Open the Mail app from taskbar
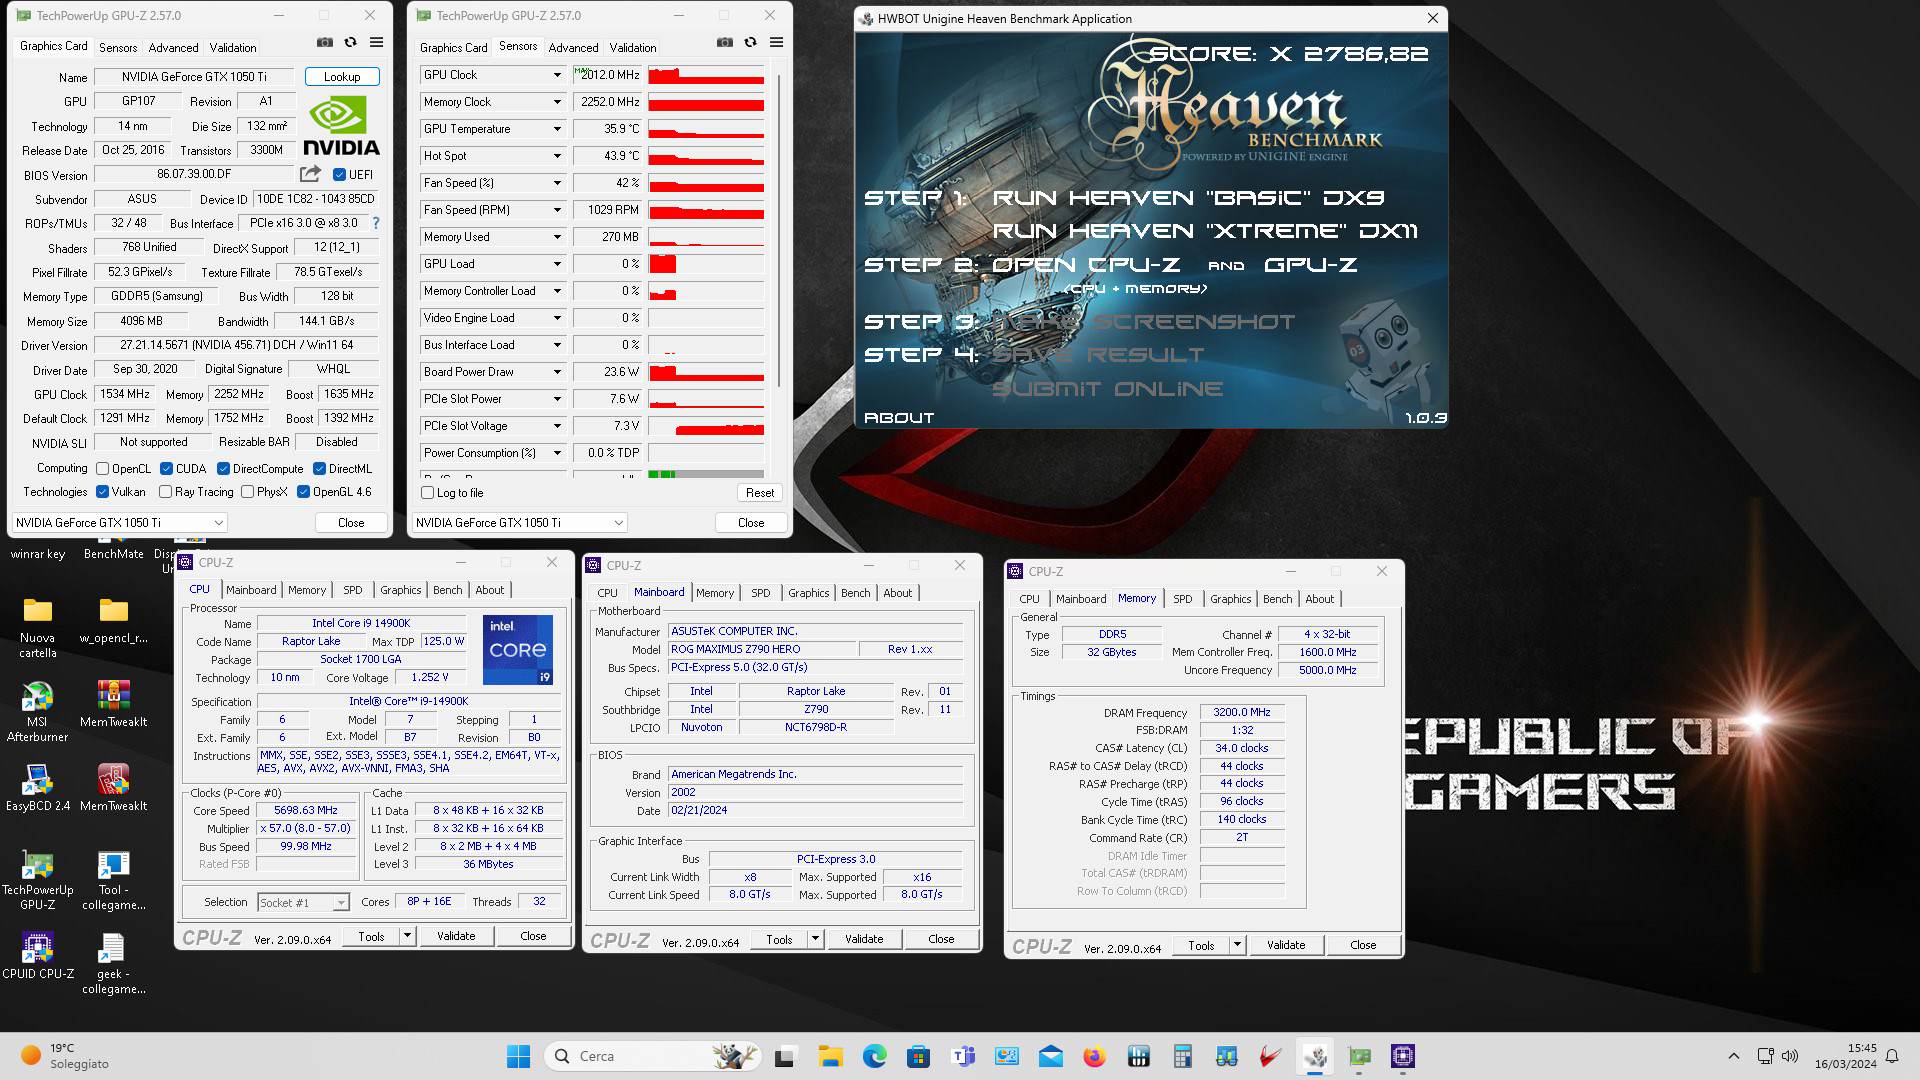The height and width of the screenshot is (1080, 1920). [1050, 1056]
